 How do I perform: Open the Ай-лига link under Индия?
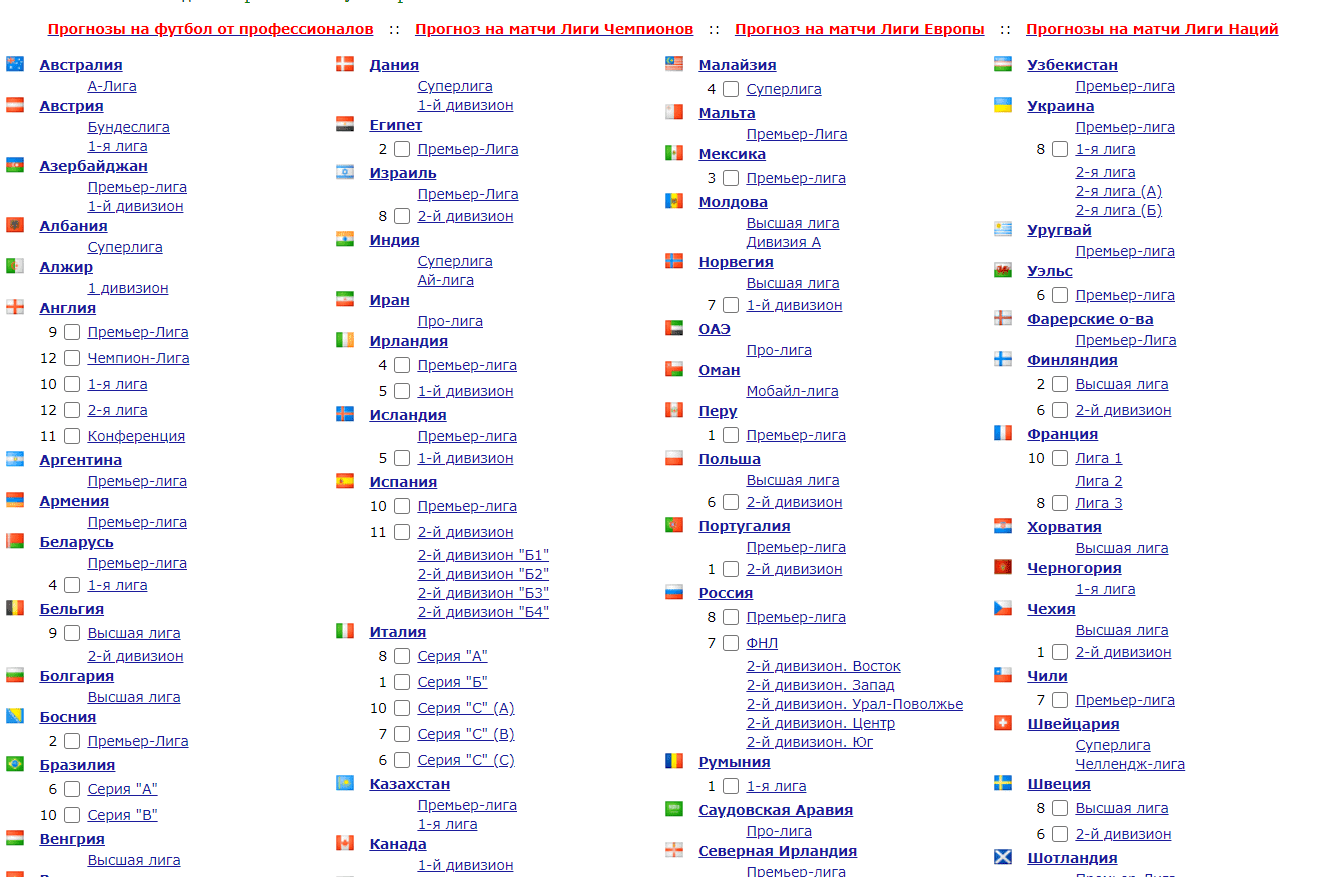point(446,280)
